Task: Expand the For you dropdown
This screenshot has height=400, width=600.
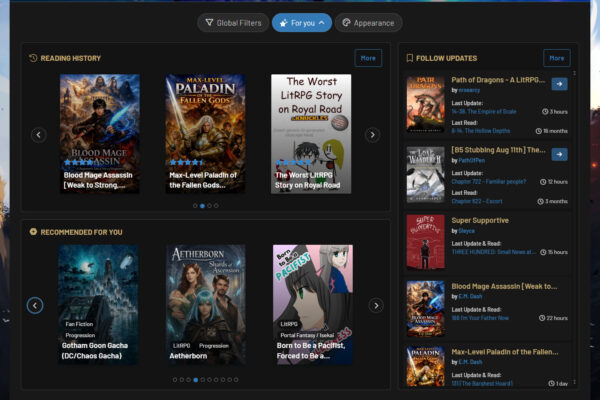Action: tap(302, 23)
